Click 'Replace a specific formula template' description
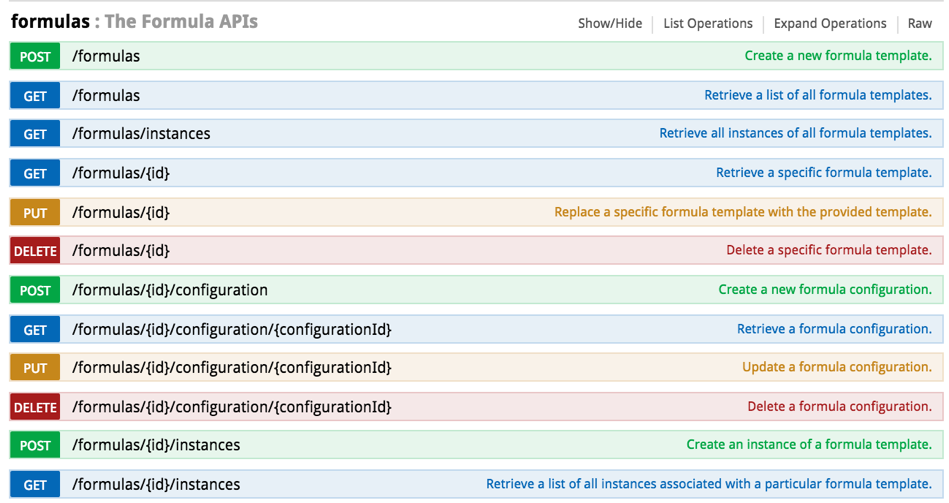 [x=743, y=212]
